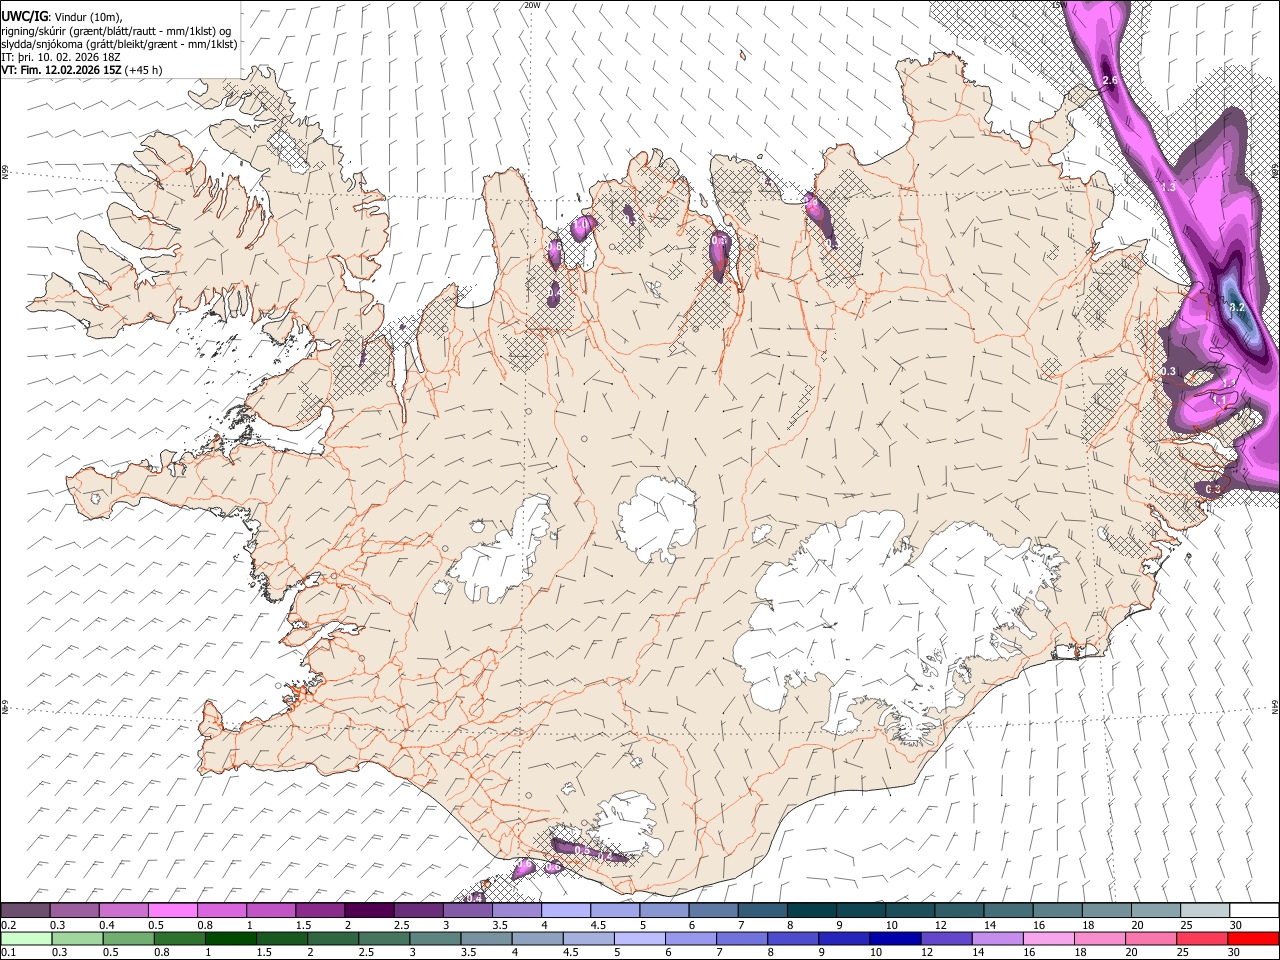Click the Langjökull glacier west of Hofsjökull
Screen dimensions: 1280x960
click(x=503, y=555)
